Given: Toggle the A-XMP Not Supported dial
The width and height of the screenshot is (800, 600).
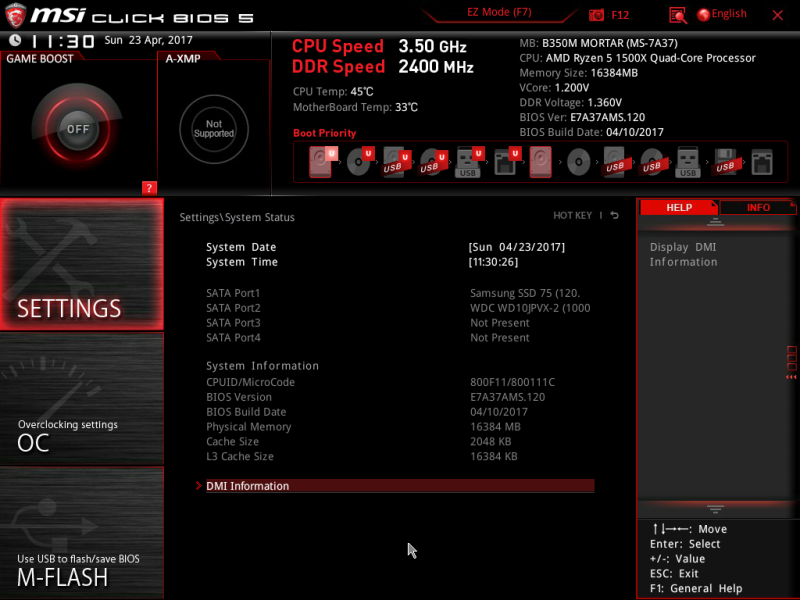Looking at the screenshot, I should [214, 129].
